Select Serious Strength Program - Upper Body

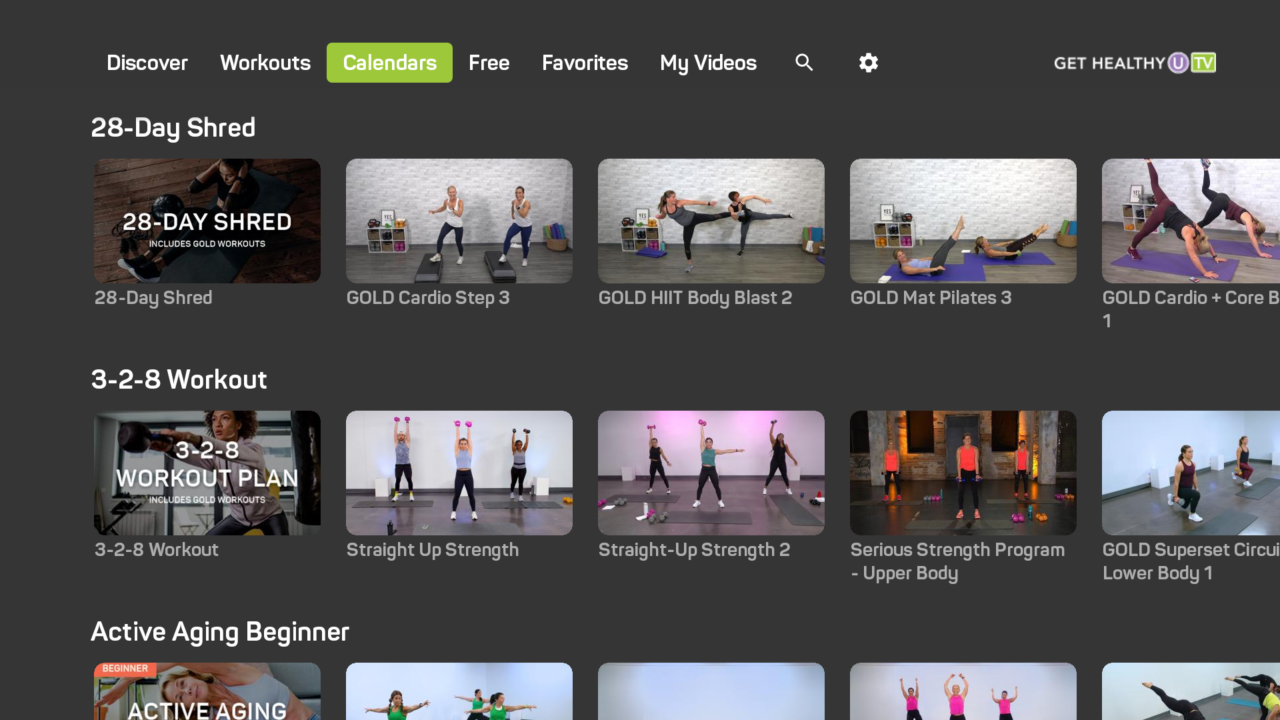pos(962,472)
